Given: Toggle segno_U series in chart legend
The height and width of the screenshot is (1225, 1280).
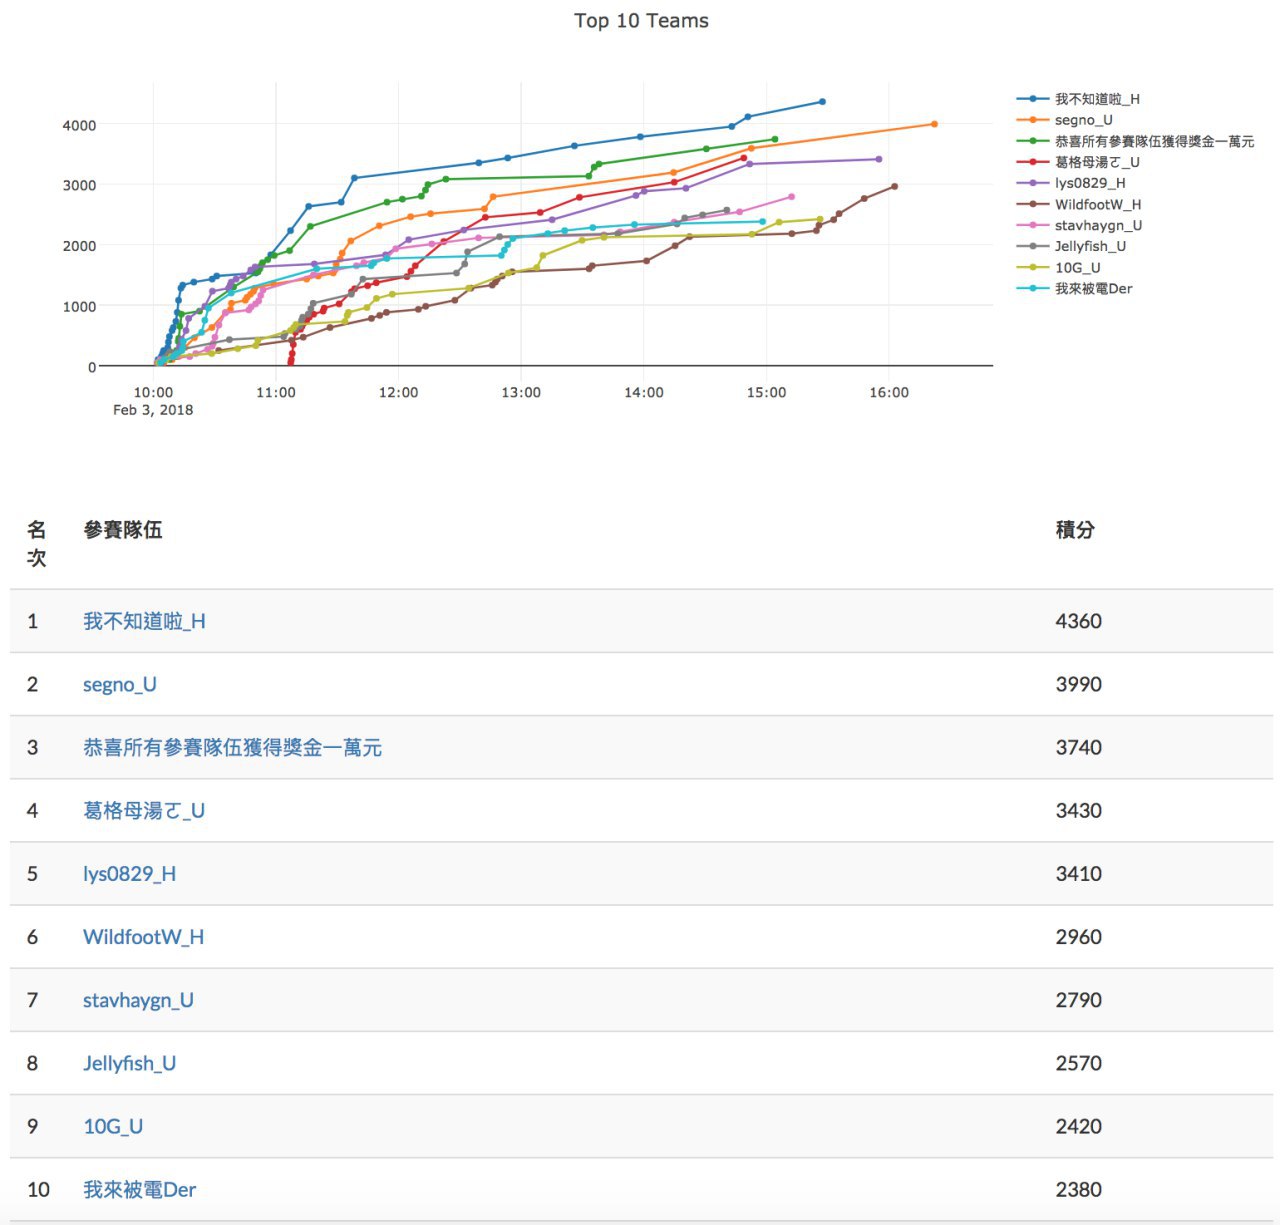Looking at the screenshot, I should [1065, 120].
